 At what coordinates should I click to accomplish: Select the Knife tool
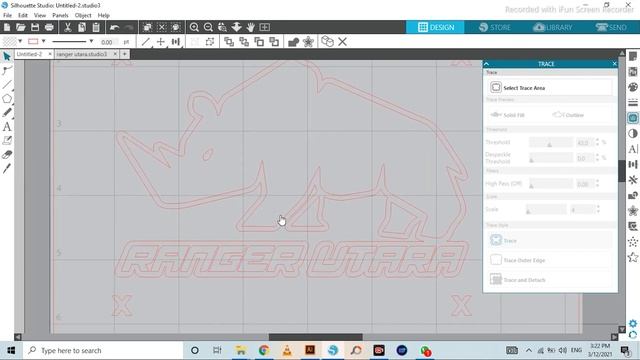7,169
